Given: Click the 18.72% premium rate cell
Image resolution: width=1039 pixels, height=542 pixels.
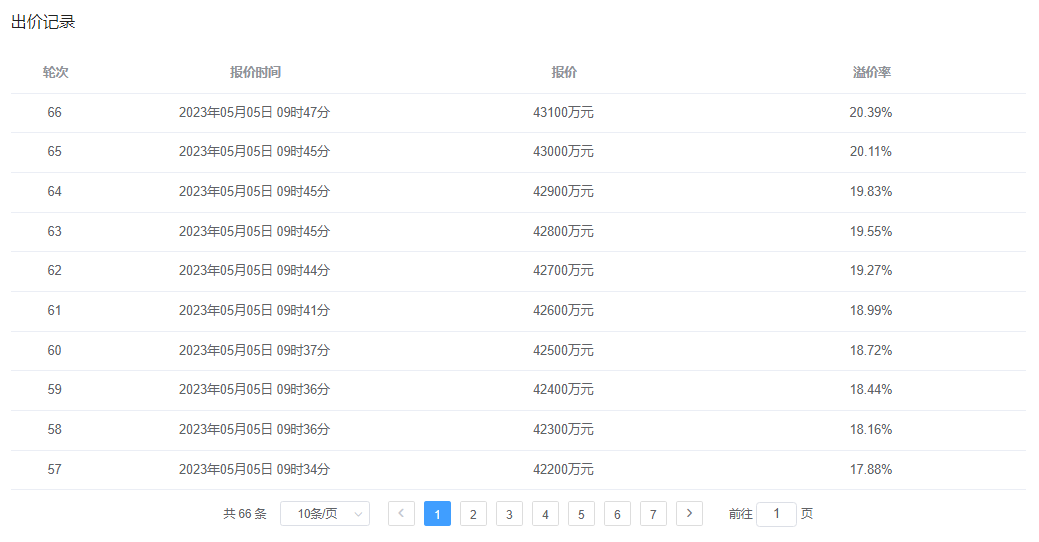Looking at the screenshot, I should click(x=871, y=350).
